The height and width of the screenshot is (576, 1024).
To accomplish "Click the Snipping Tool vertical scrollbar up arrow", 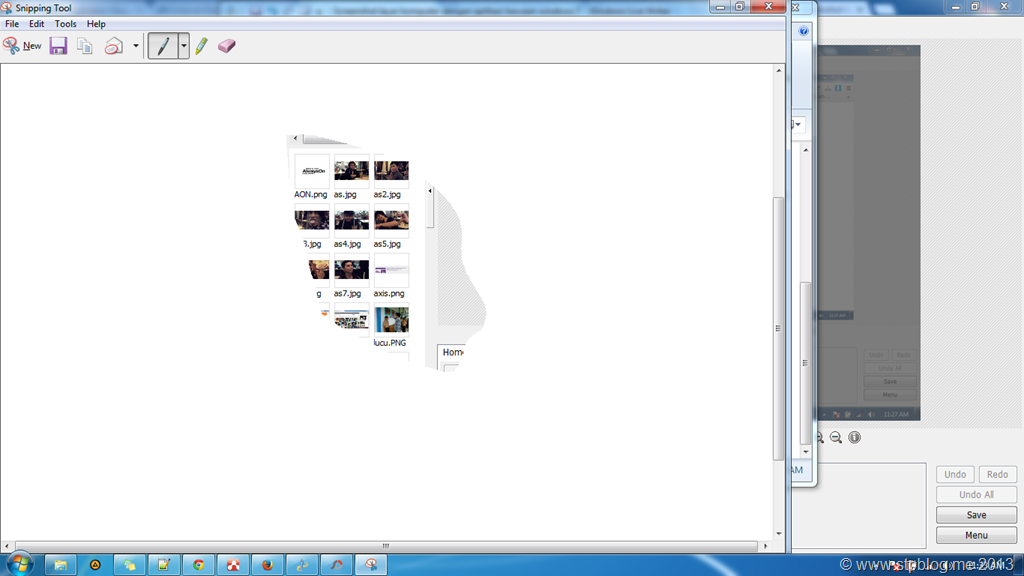I will (x=778, y=71).
